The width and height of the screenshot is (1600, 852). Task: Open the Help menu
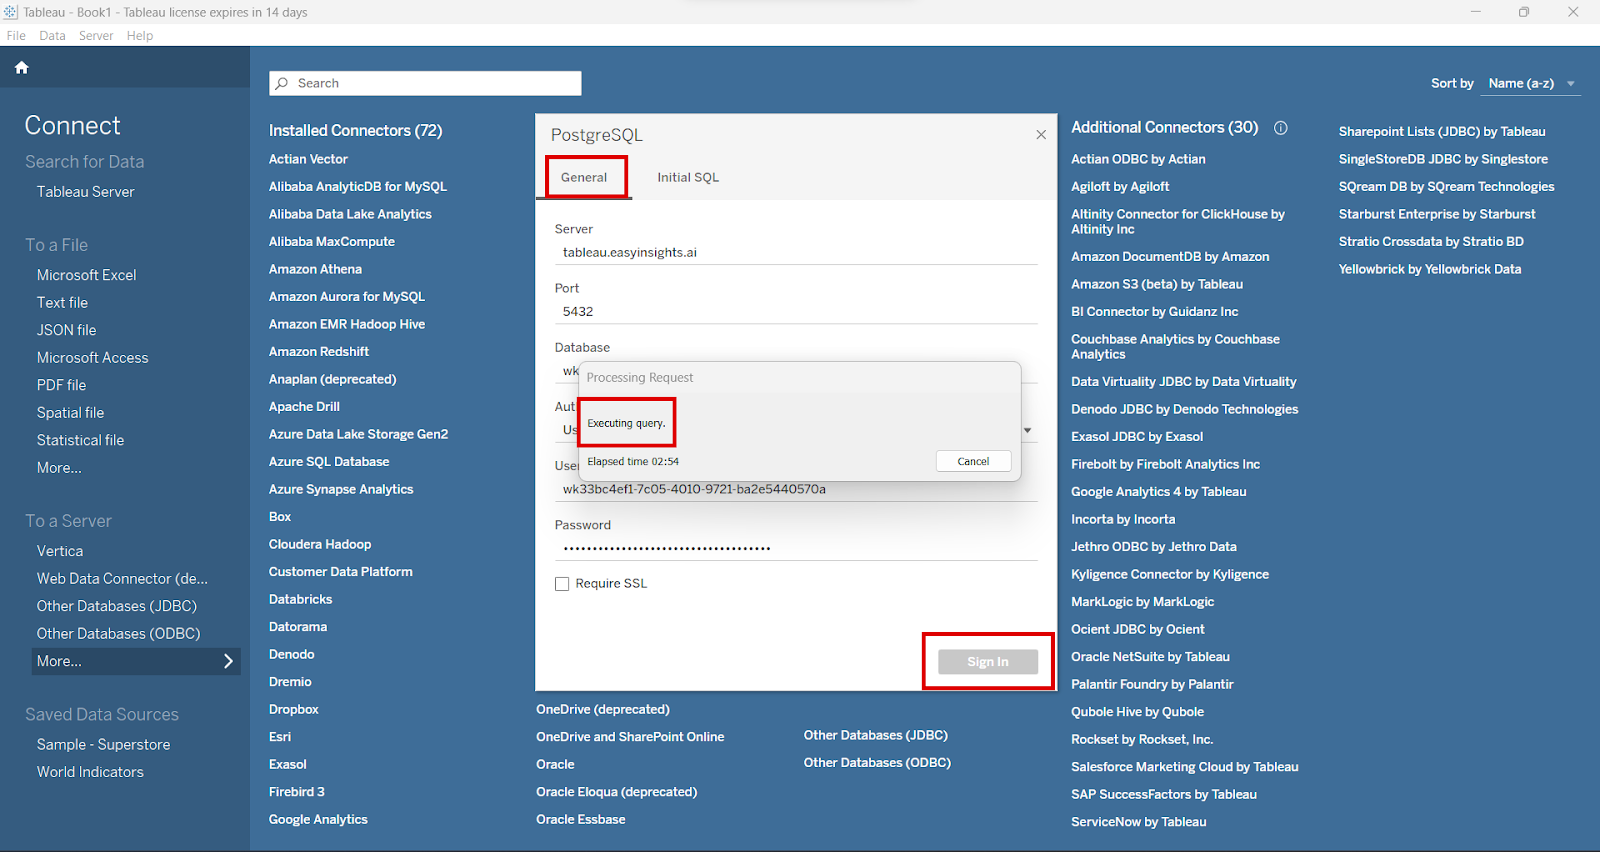pos(140,35)
